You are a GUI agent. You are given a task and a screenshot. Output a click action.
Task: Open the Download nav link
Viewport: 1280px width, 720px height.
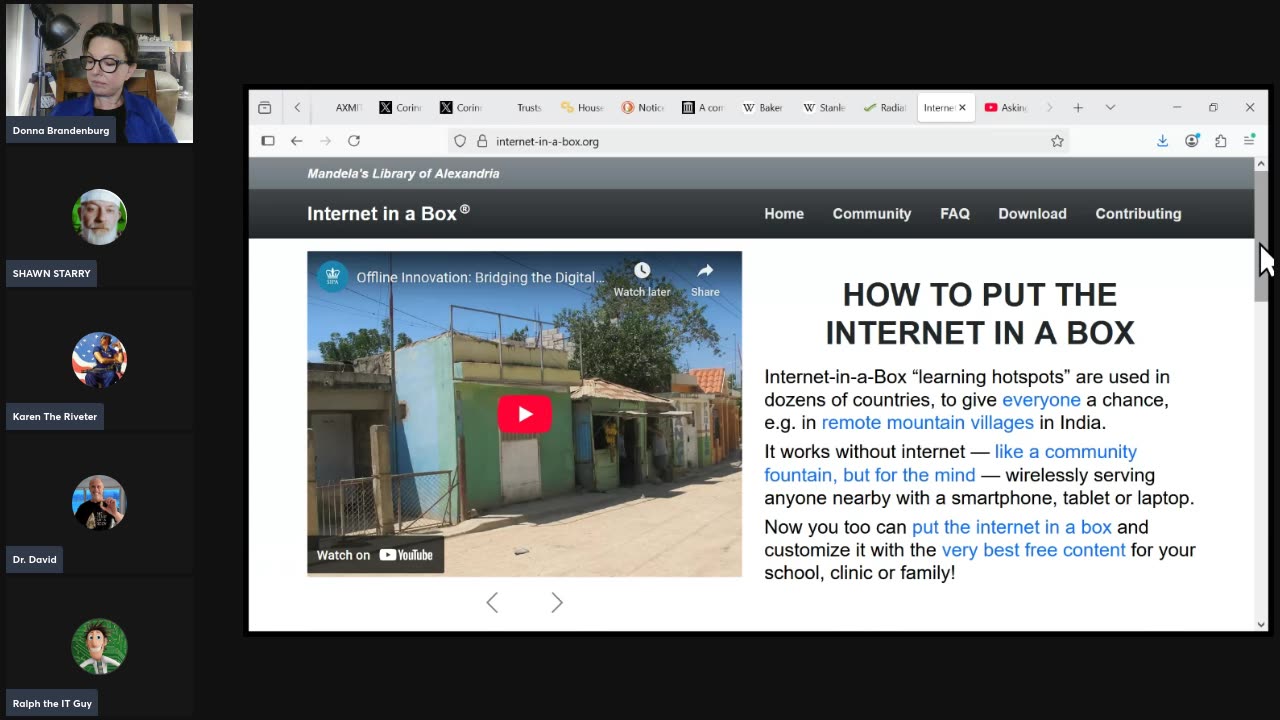(x=1032, y=213)
